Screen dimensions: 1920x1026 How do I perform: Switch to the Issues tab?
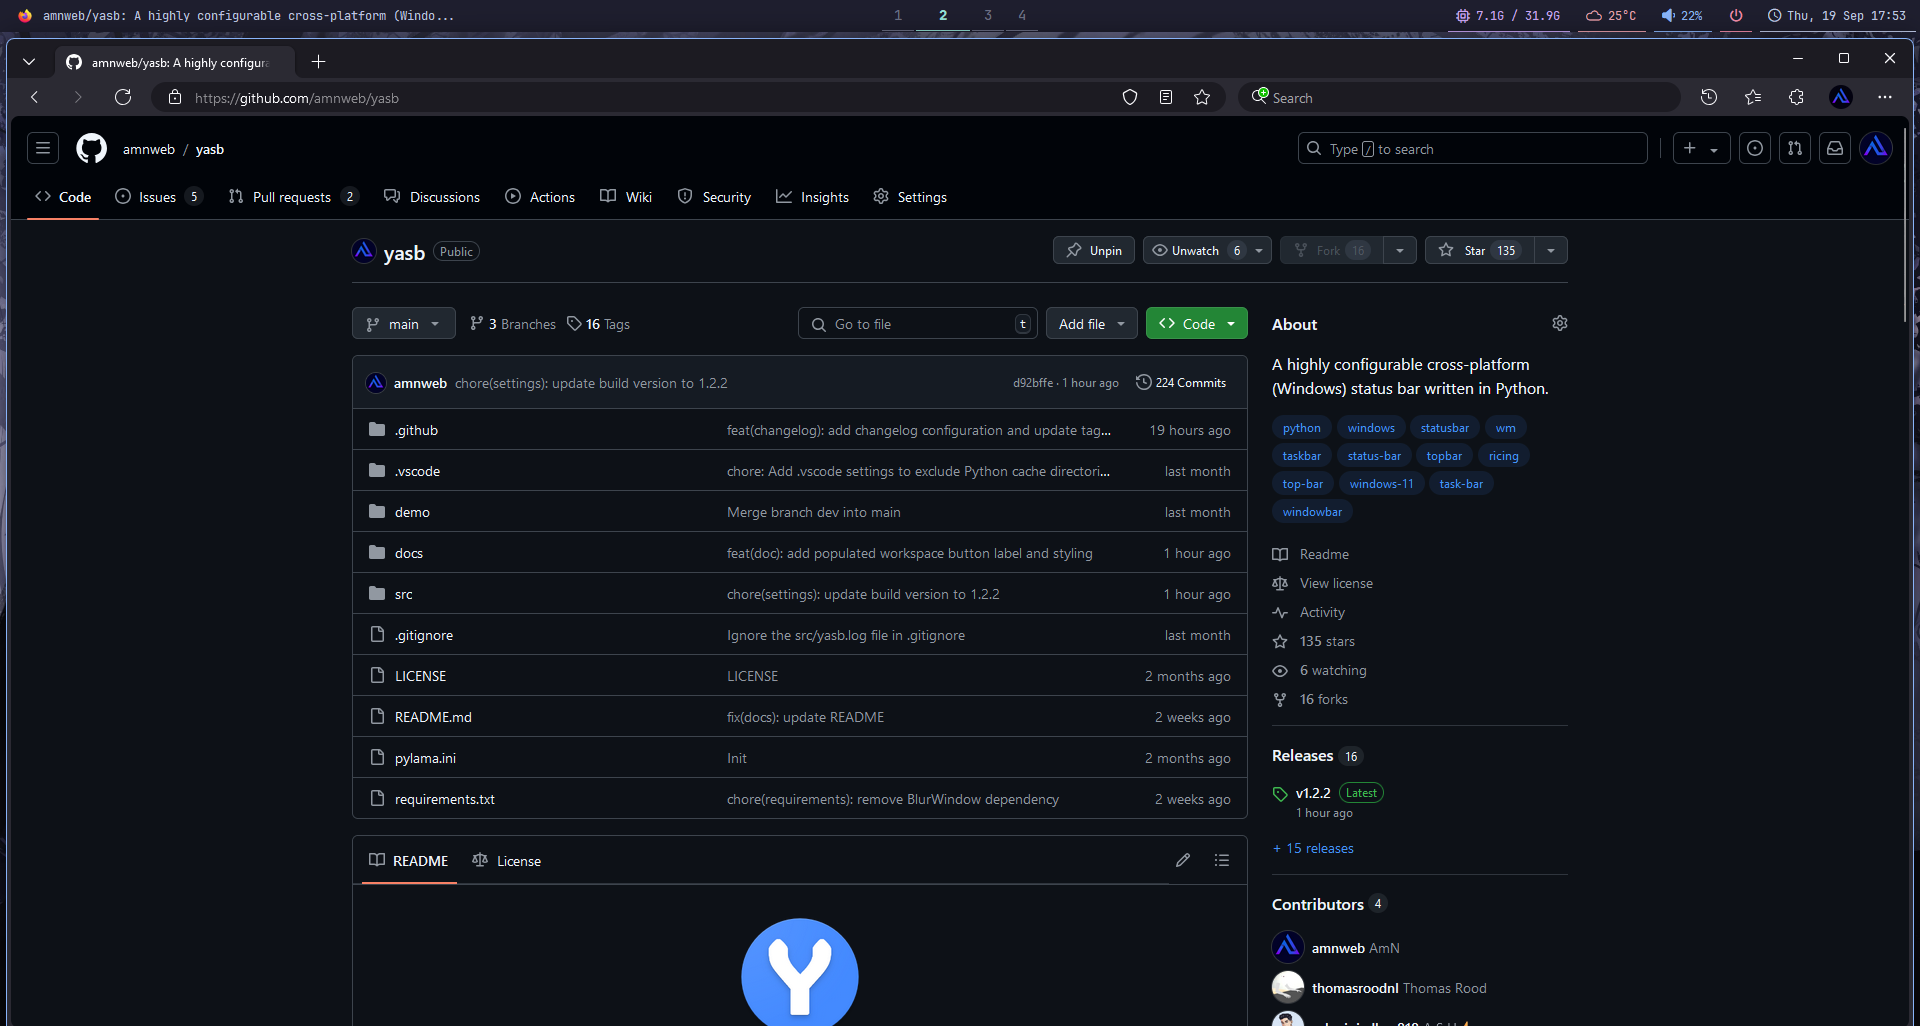[x=158, y=197]
